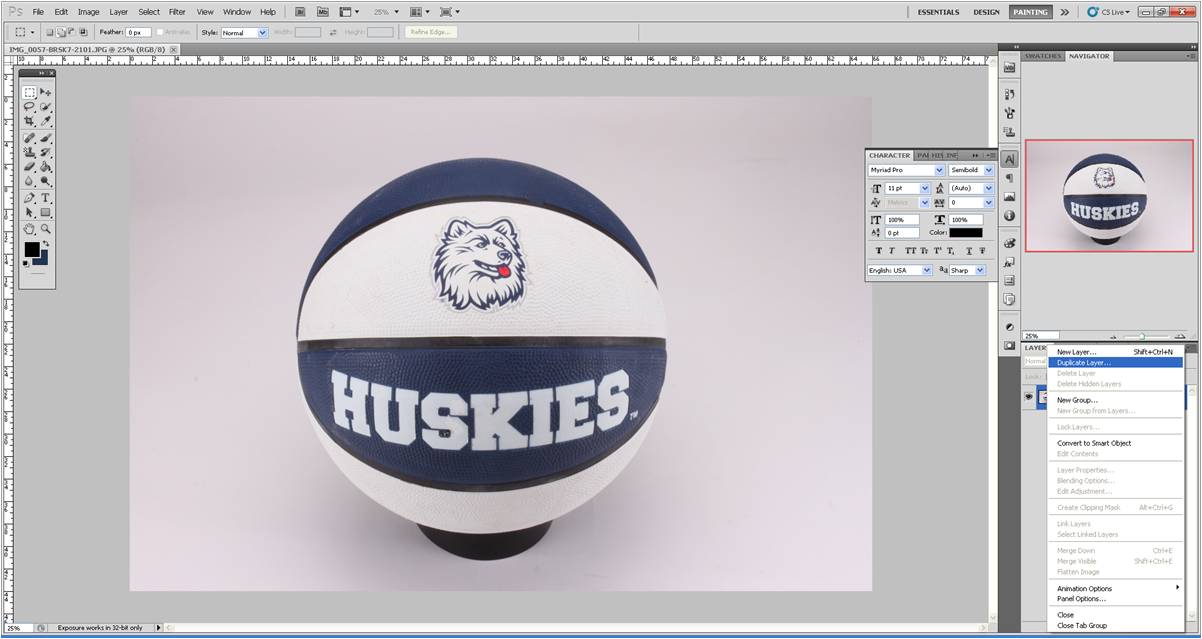
Task: Select the Crop tool
Action: pos(29,121)
